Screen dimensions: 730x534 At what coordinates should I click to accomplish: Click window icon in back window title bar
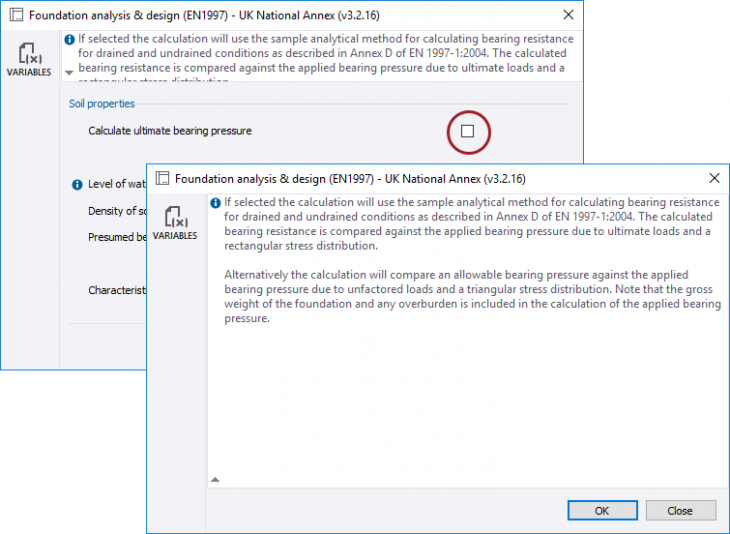[x=16, y=15]
